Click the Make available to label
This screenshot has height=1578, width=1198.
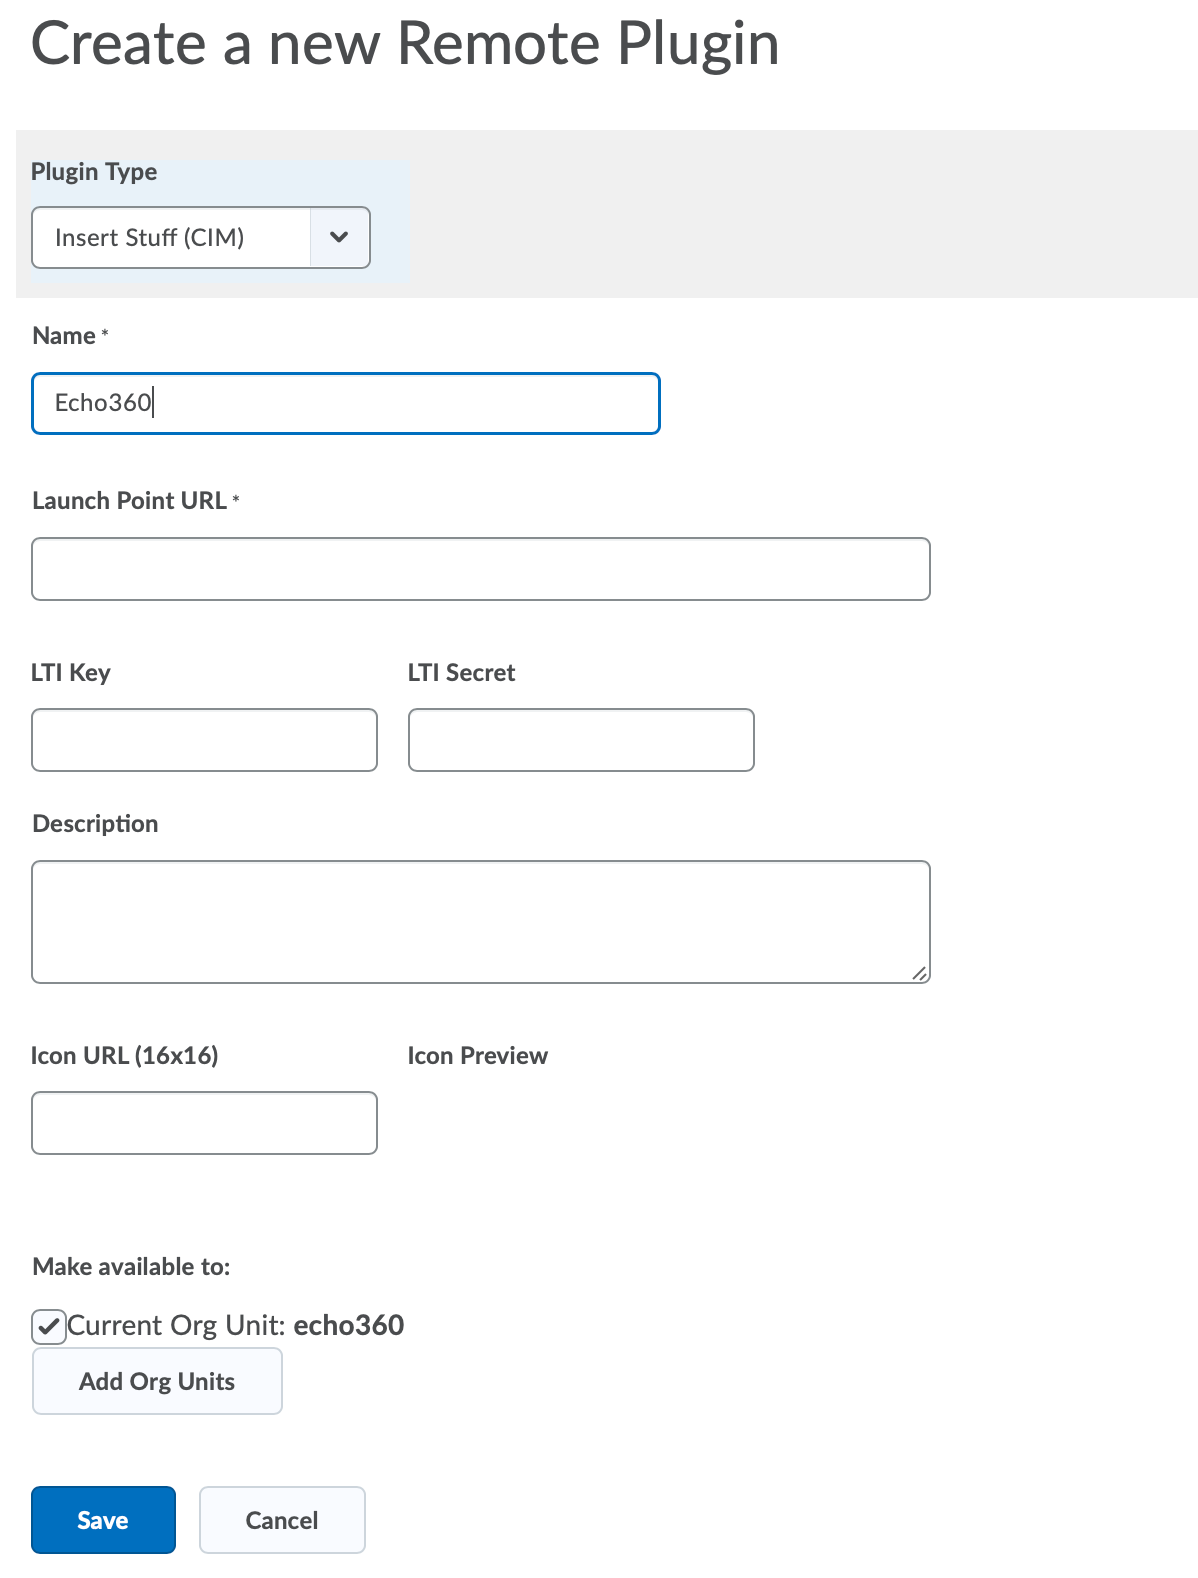pyautogui.click(x=131, y=1267)
